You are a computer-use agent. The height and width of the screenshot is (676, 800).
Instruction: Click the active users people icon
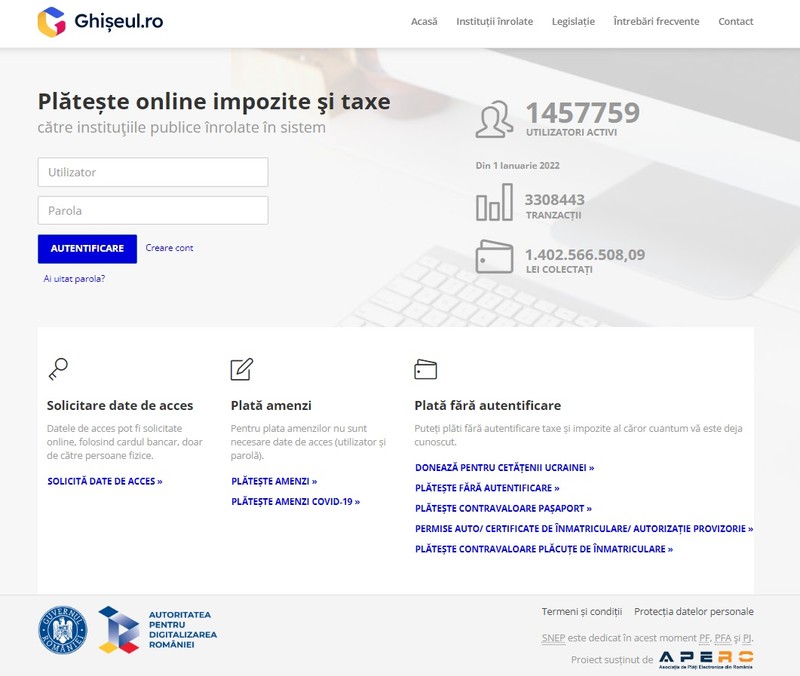tap(494, 119)
